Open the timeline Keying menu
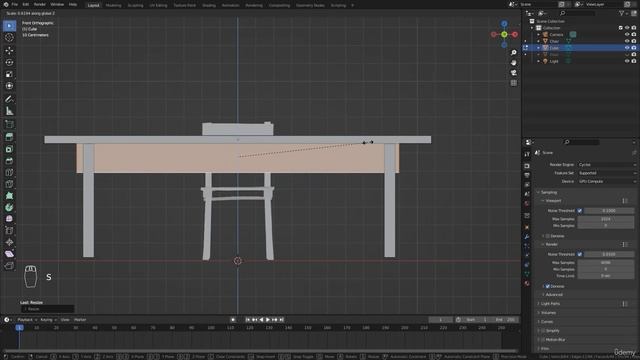The height and width of the screenshot is (360, 640). (x=47, y=320)
